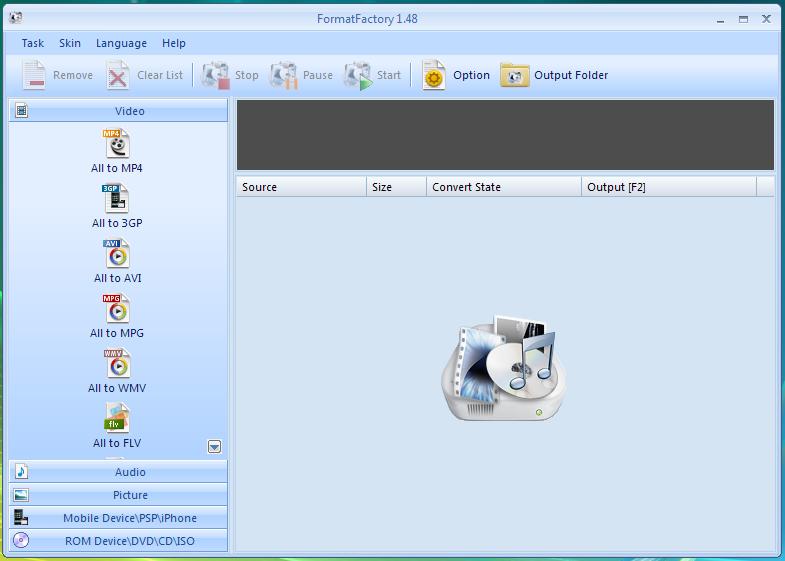Collapse the Video category header
This screenshot has height=561, width=785.
pyautogui.click(x=118, y=111)
